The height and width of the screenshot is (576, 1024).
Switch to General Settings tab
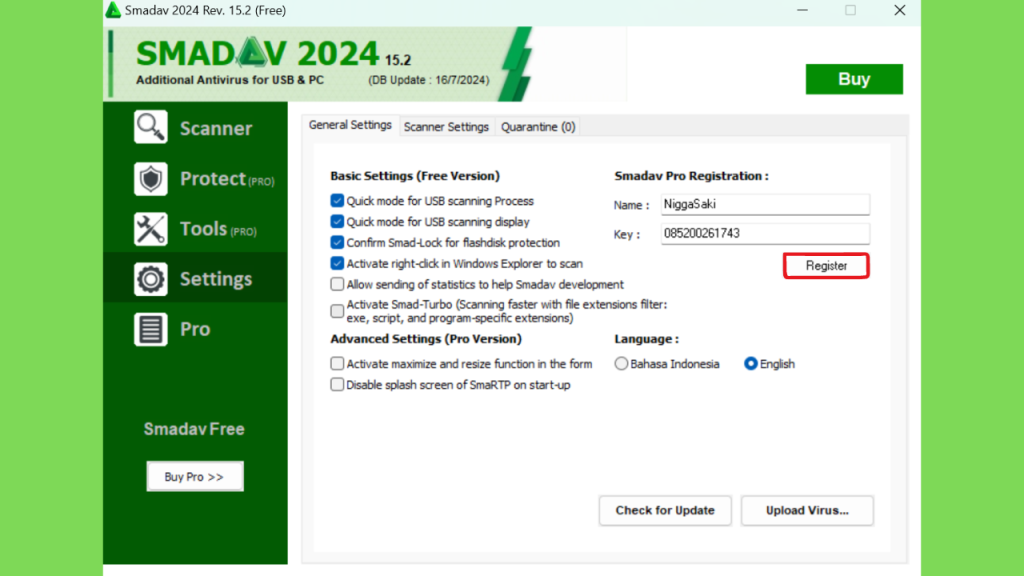click(x=350, y=125)
